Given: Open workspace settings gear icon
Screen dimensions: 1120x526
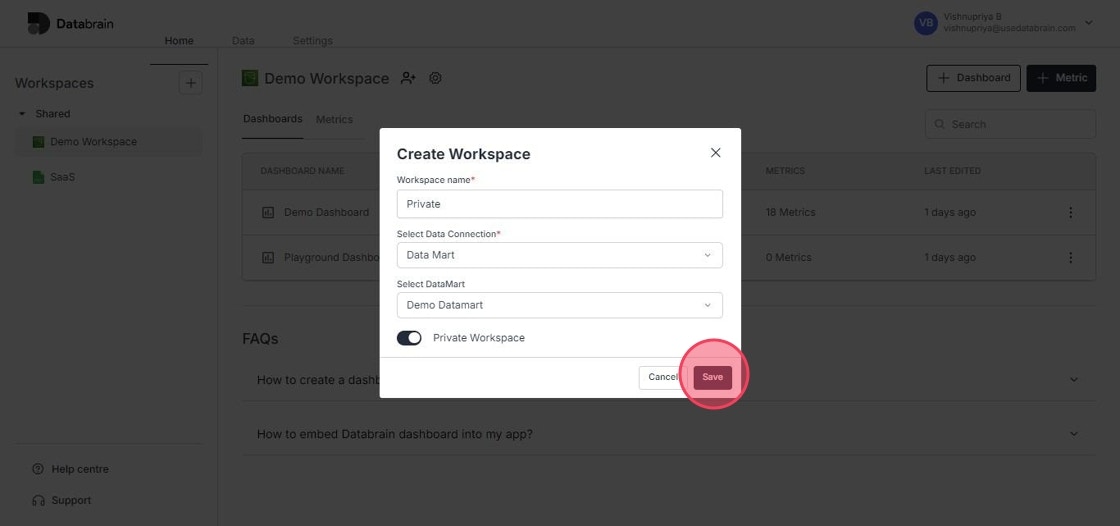Looking at the screenshot, I should pos(435,78).
